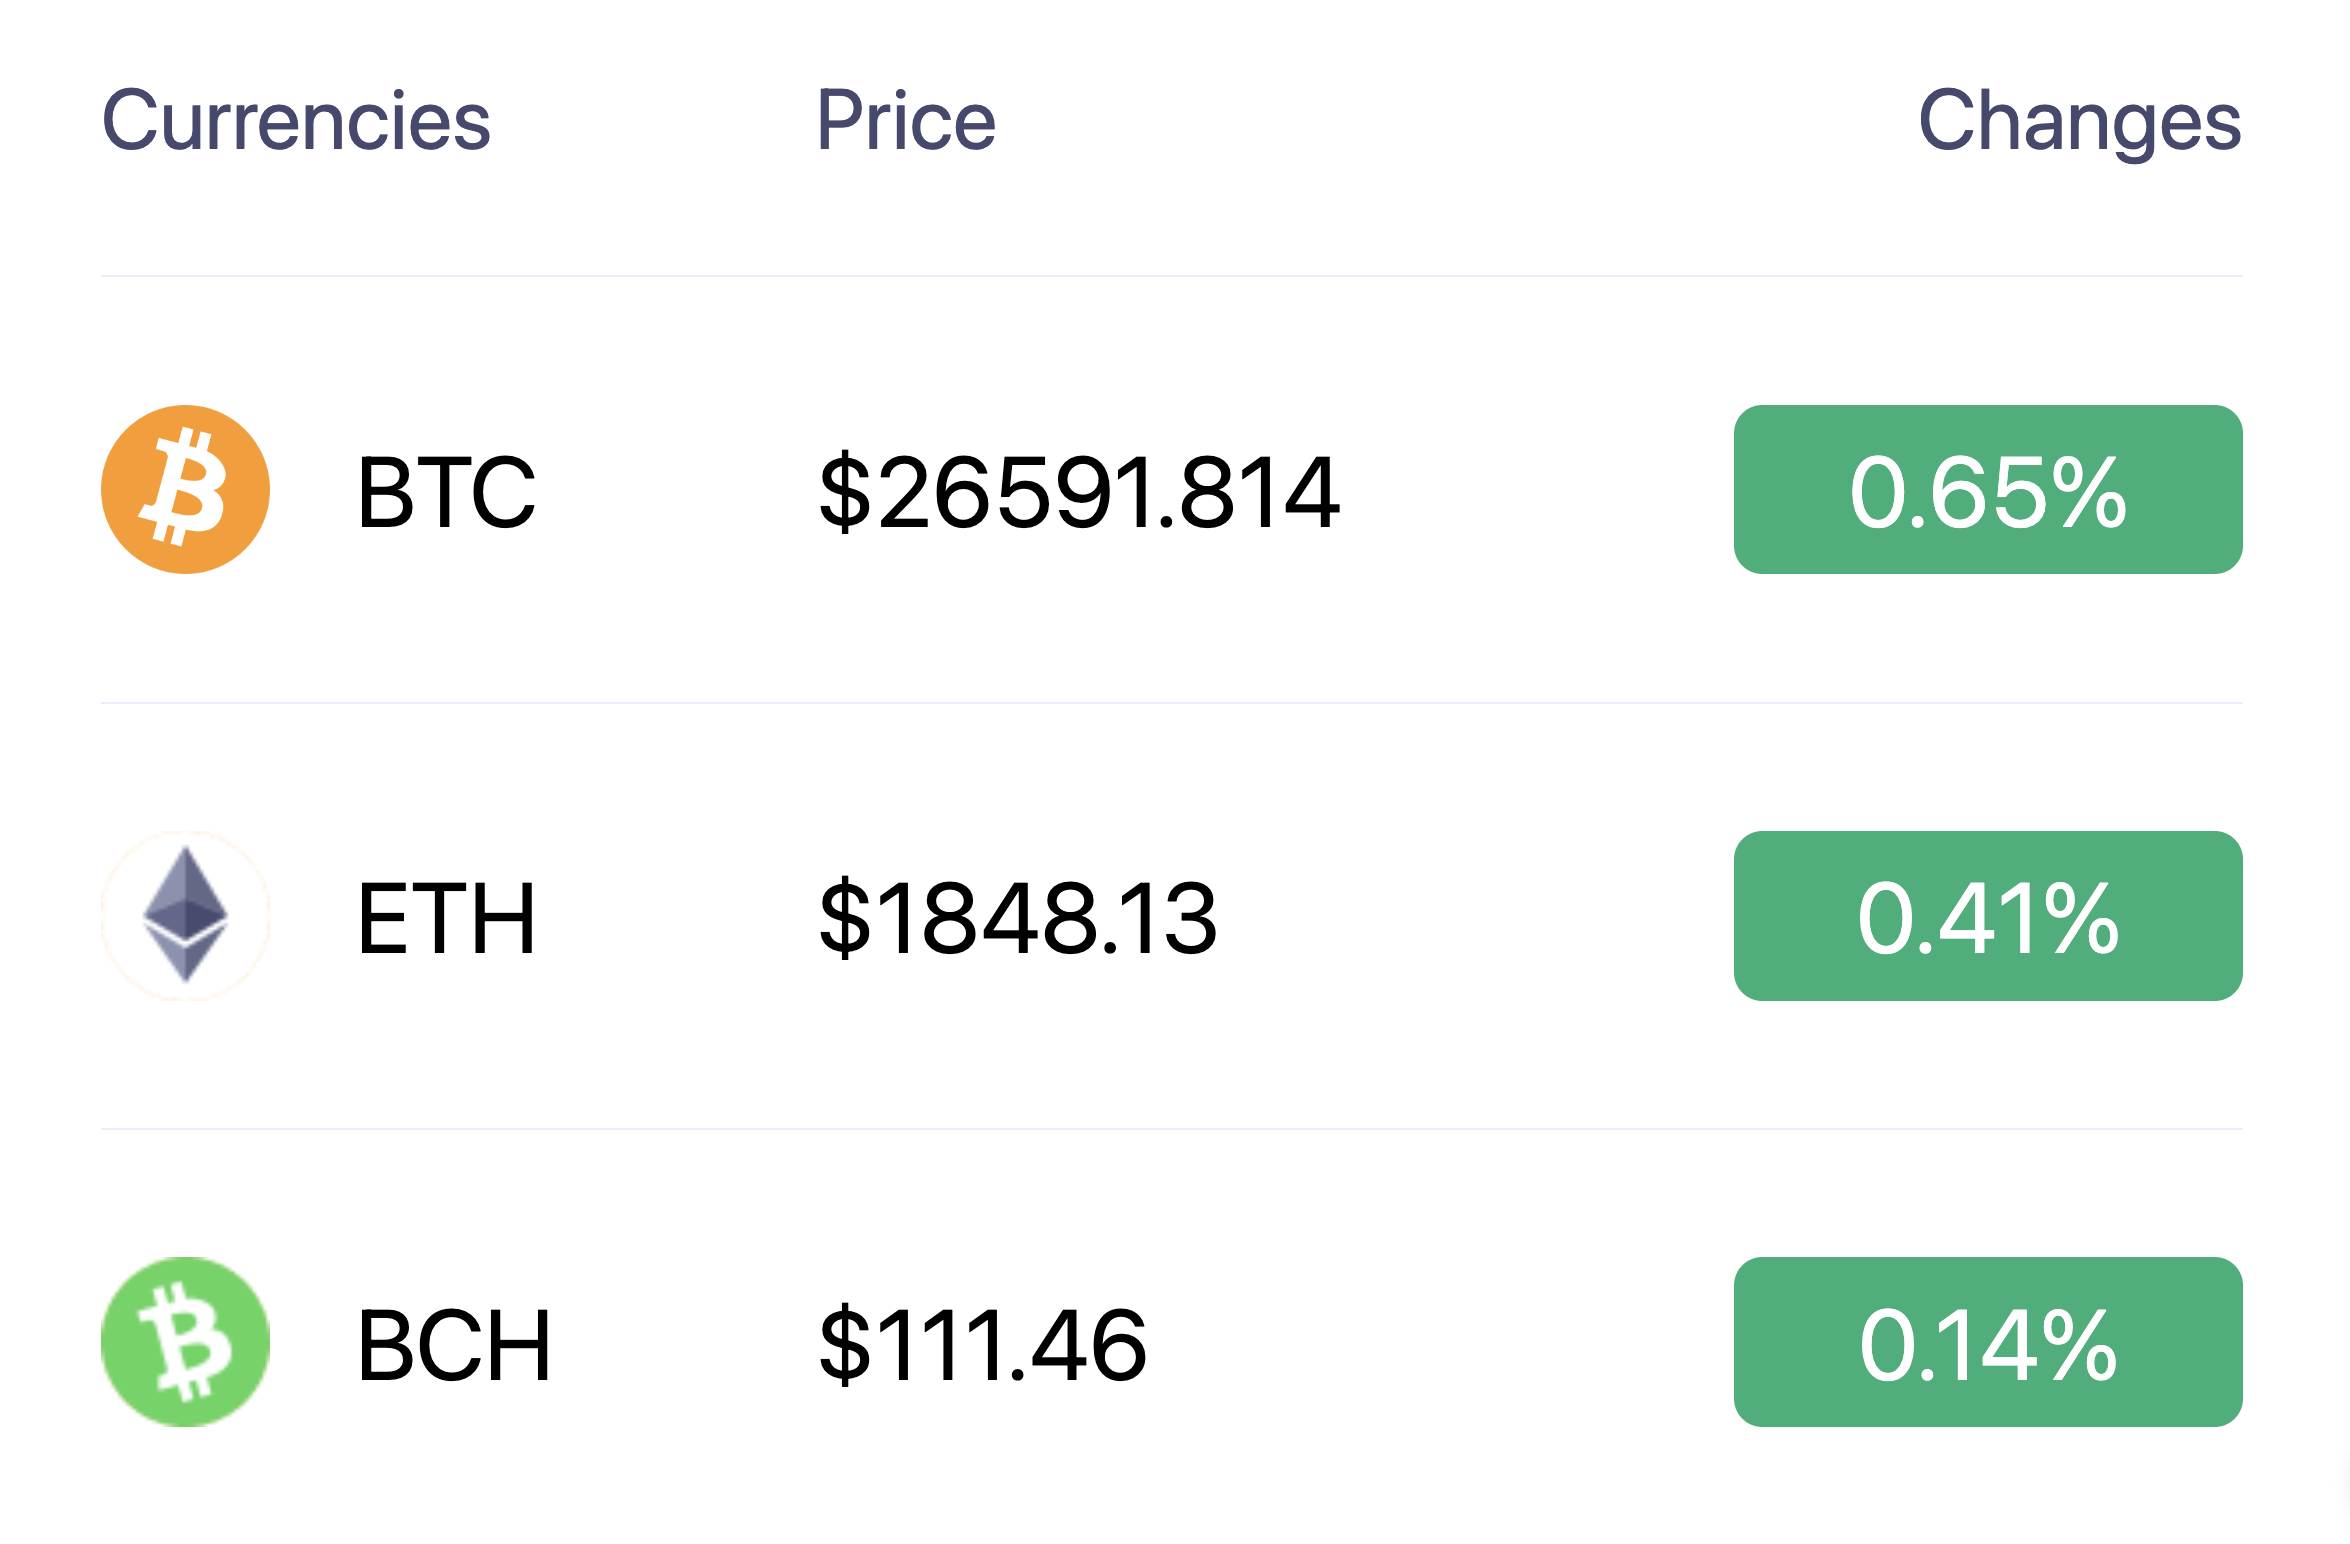Viewport: 2350px width, 1544px height.
Task: Click the green Bitcoin Cash icon
Action: (186, 1342)
